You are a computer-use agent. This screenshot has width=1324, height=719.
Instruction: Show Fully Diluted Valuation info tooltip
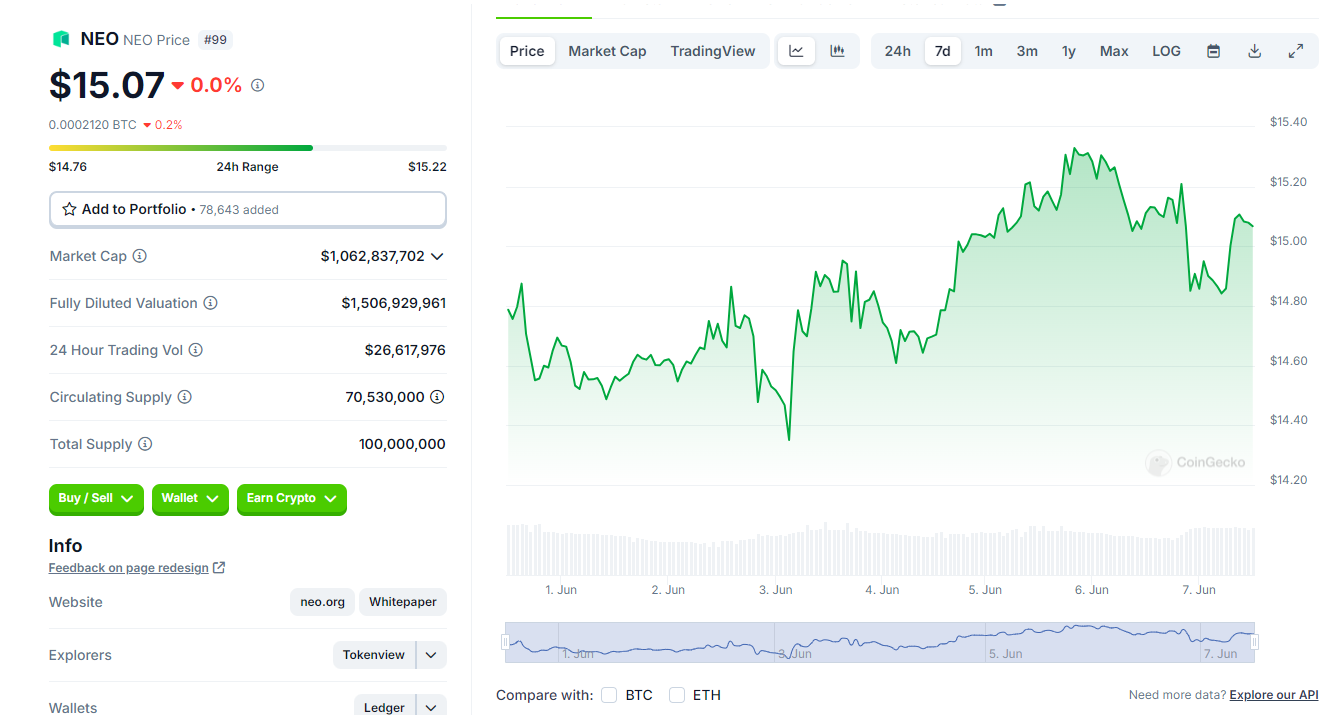[x=210, y=303]
